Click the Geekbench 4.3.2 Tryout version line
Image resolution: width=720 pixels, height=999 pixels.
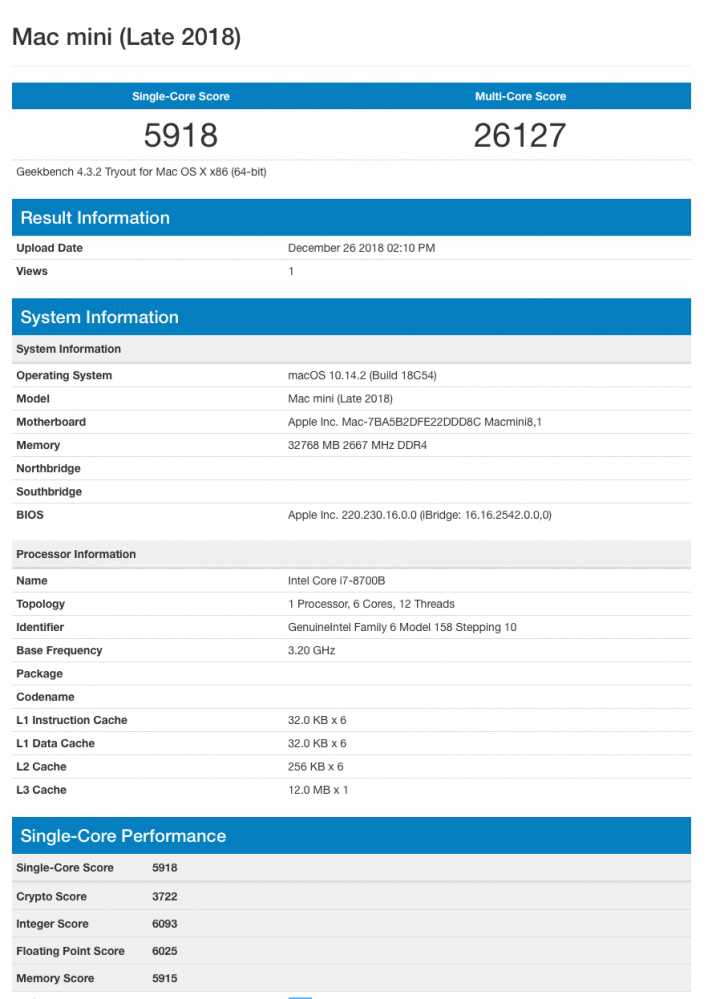tap(141, 172)
